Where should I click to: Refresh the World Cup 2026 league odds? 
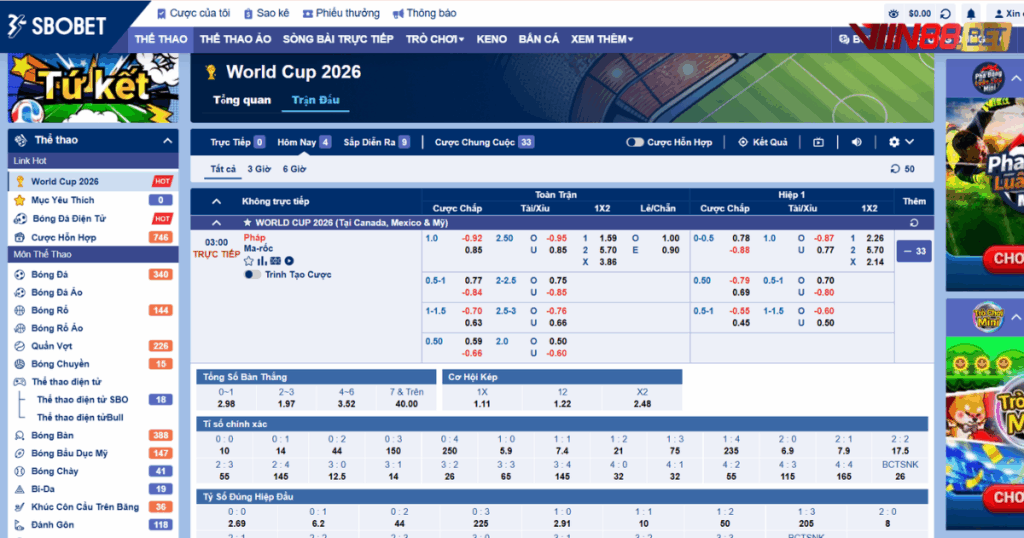(914, 223)
